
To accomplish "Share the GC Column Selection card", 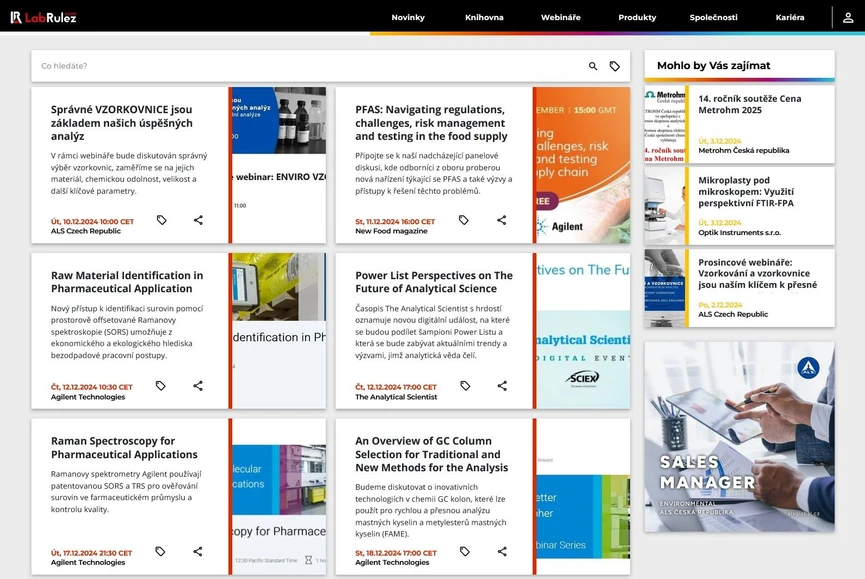I will [502, 551].
